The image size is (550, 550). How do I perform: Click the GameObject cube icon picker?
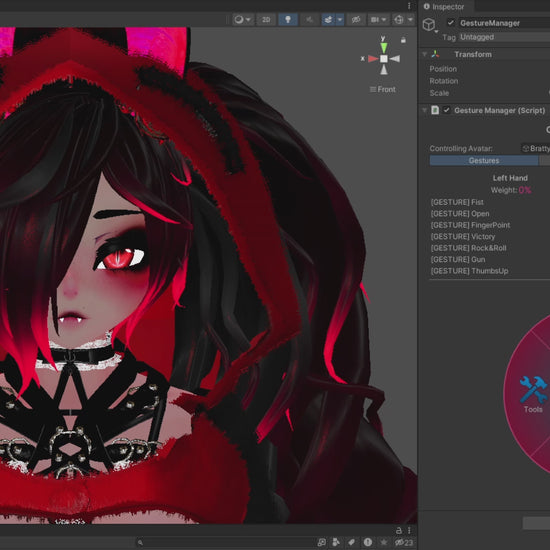point(429,25)
